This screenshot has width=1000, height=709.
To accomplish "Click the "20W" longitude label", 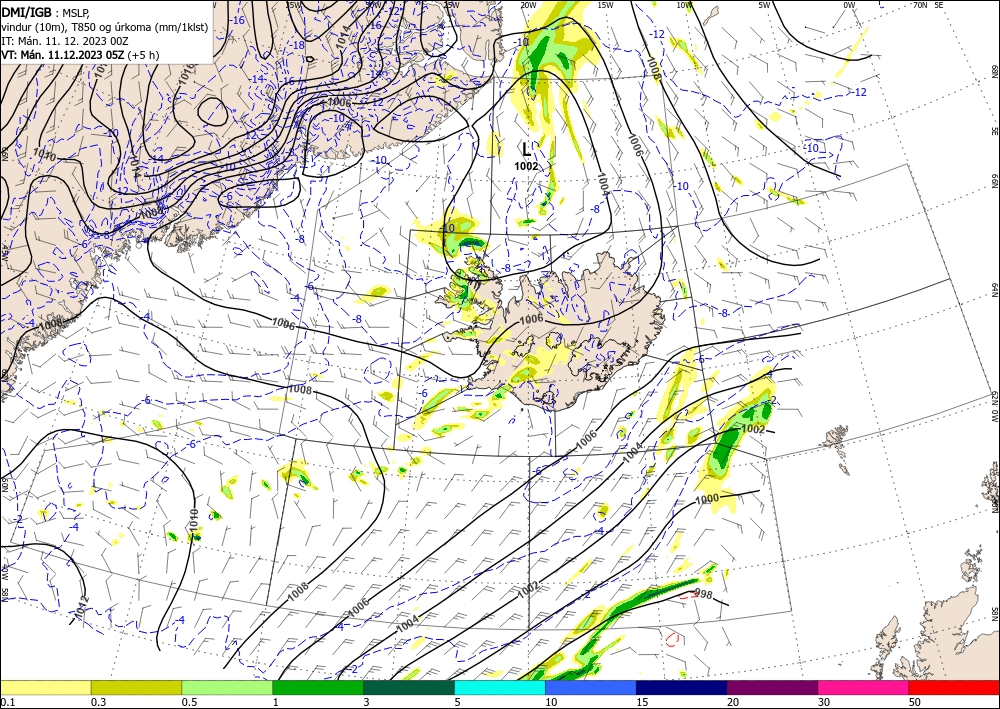I will (x=527, y=5).
